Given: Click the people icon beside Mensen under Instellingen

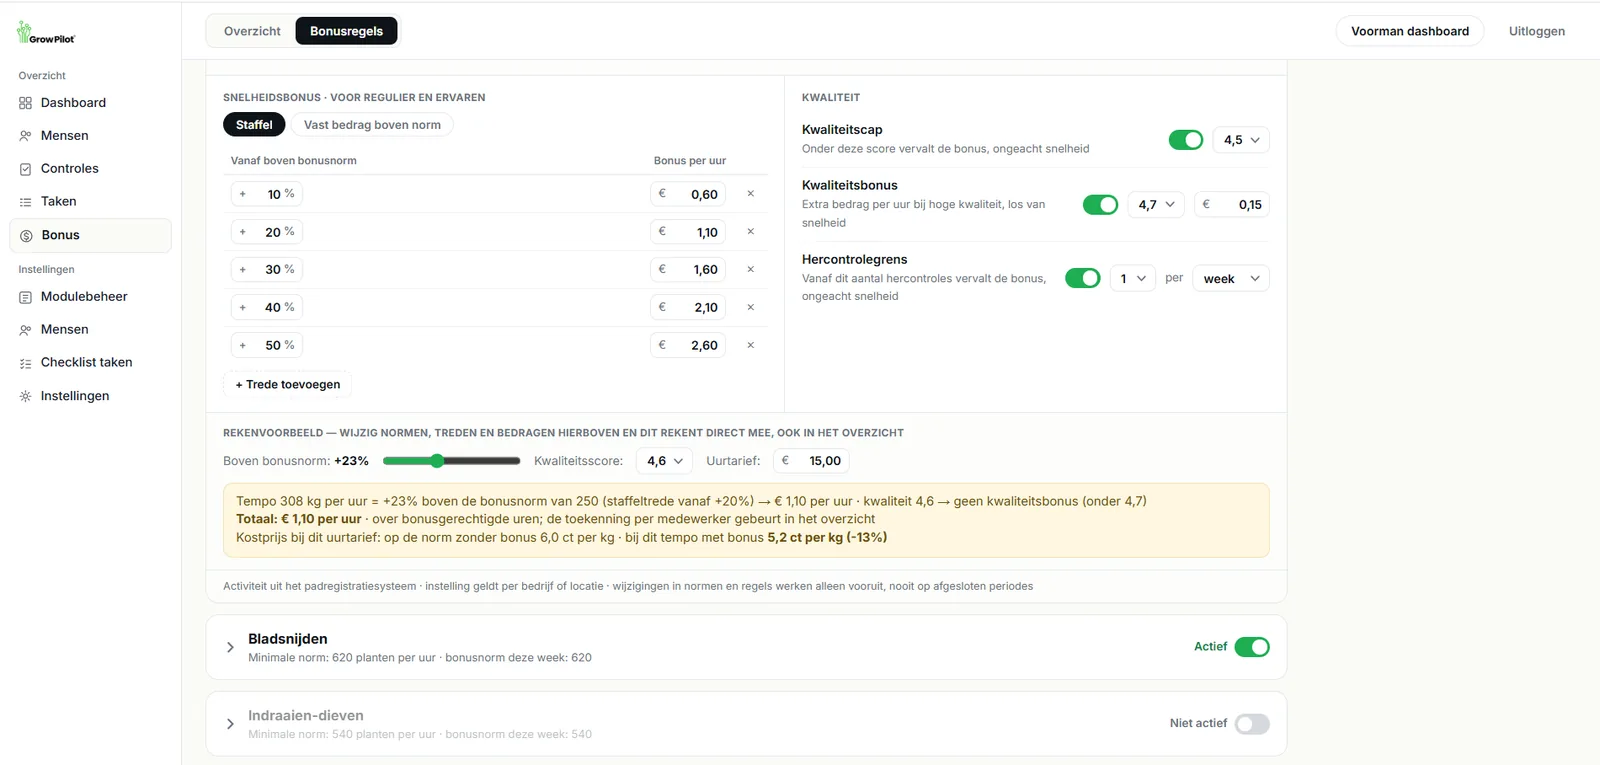Looking at the screenshot, I should point(25,330).
